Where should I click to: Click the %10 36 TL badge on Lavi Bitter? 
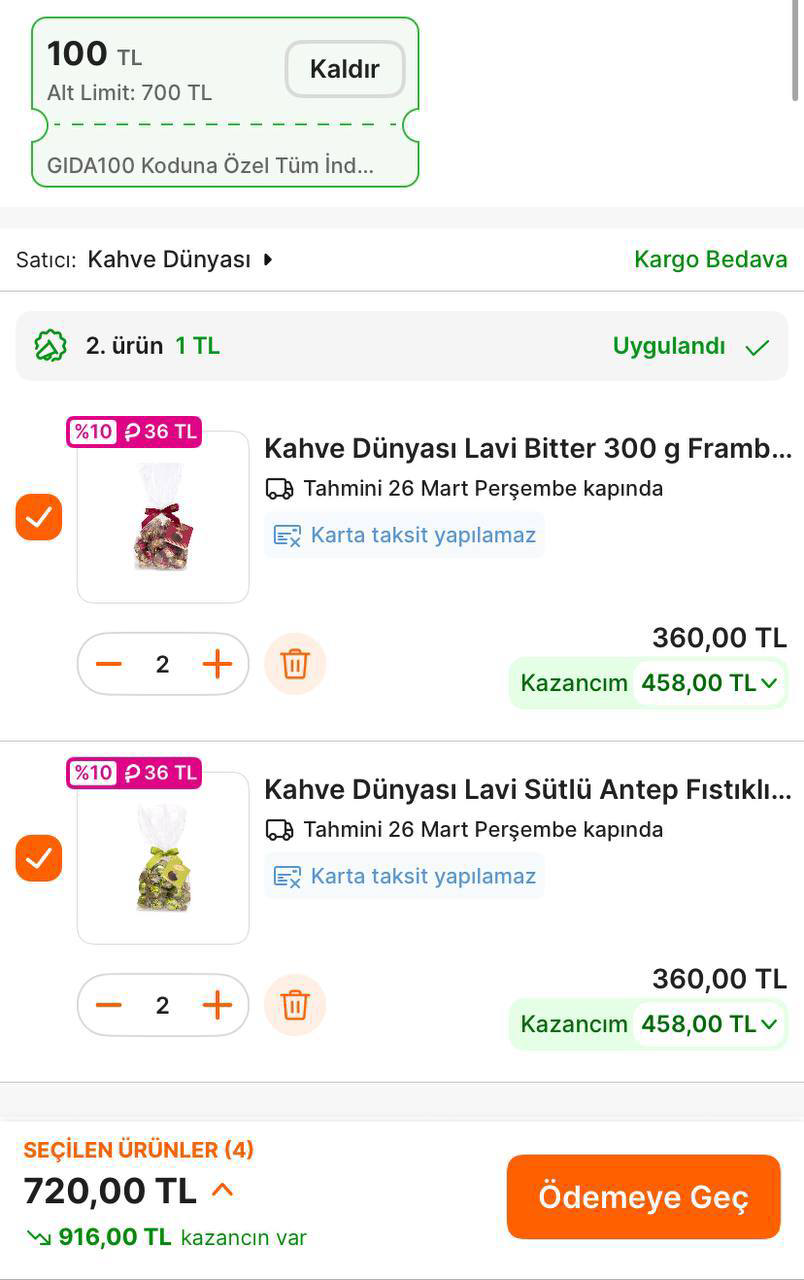pos(135,432)
